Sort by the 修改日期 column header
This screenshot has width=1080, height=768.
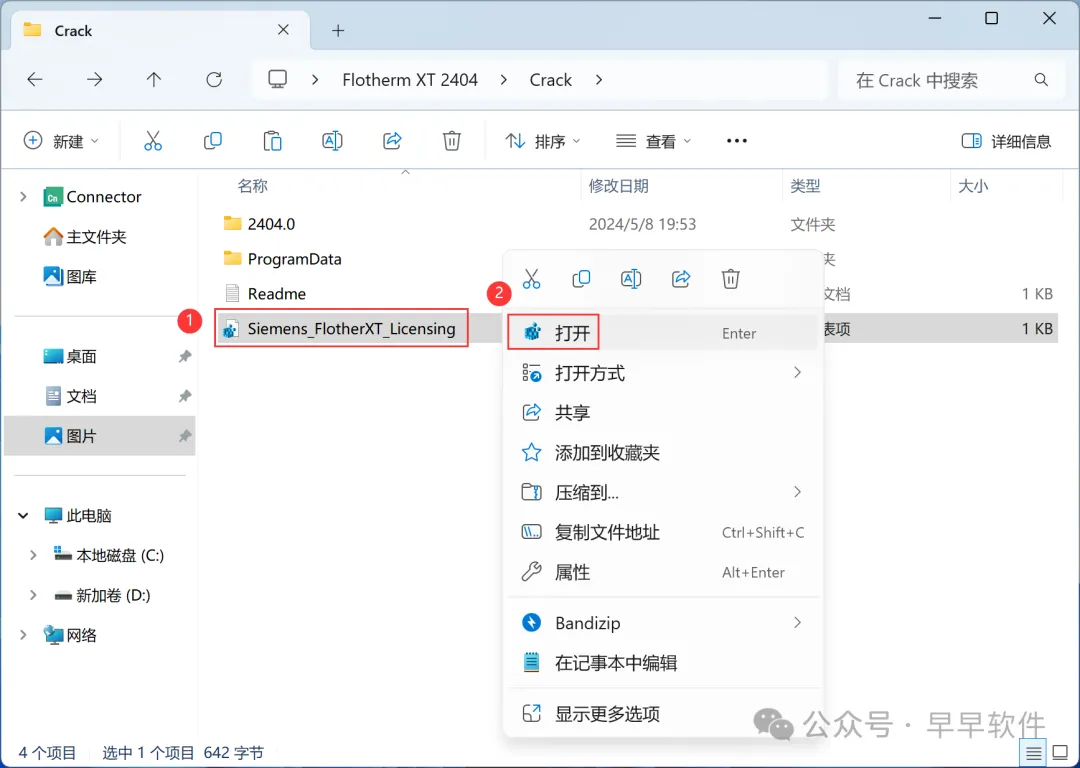[618, 186]
